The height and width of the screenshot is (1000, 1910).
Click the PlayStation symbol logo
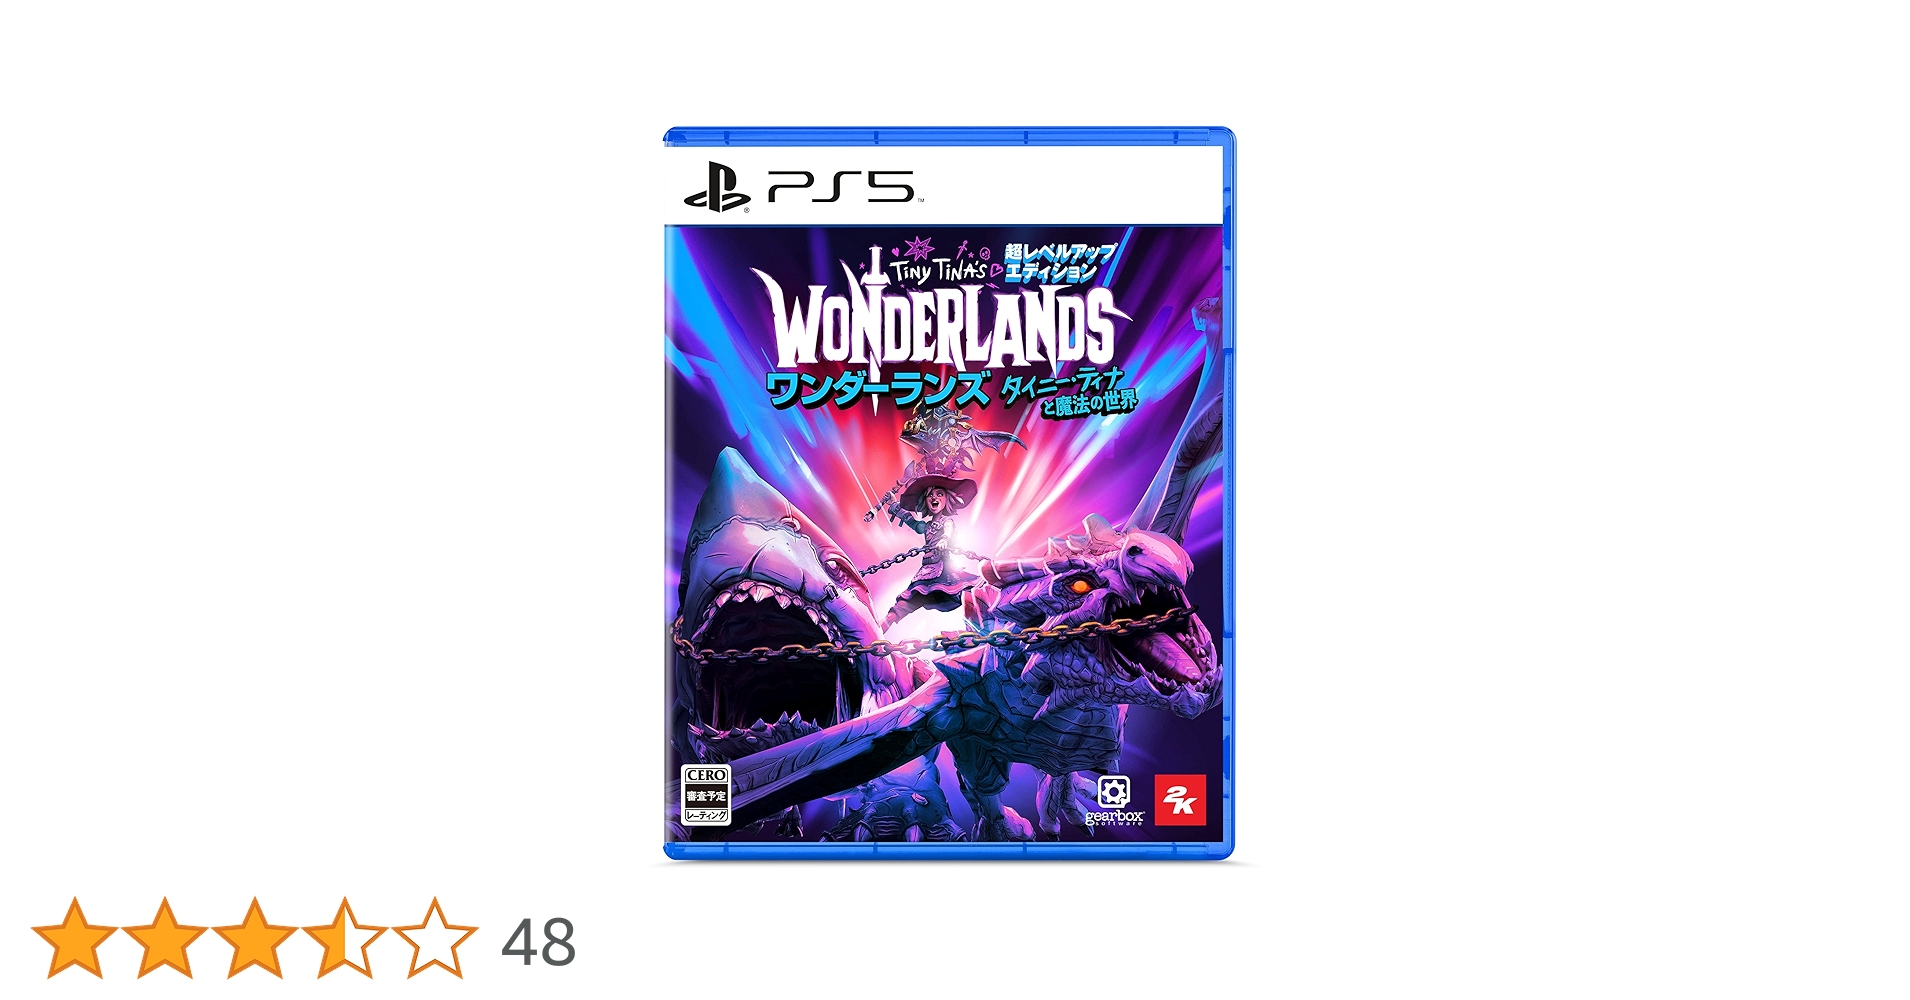pos(716,188)
